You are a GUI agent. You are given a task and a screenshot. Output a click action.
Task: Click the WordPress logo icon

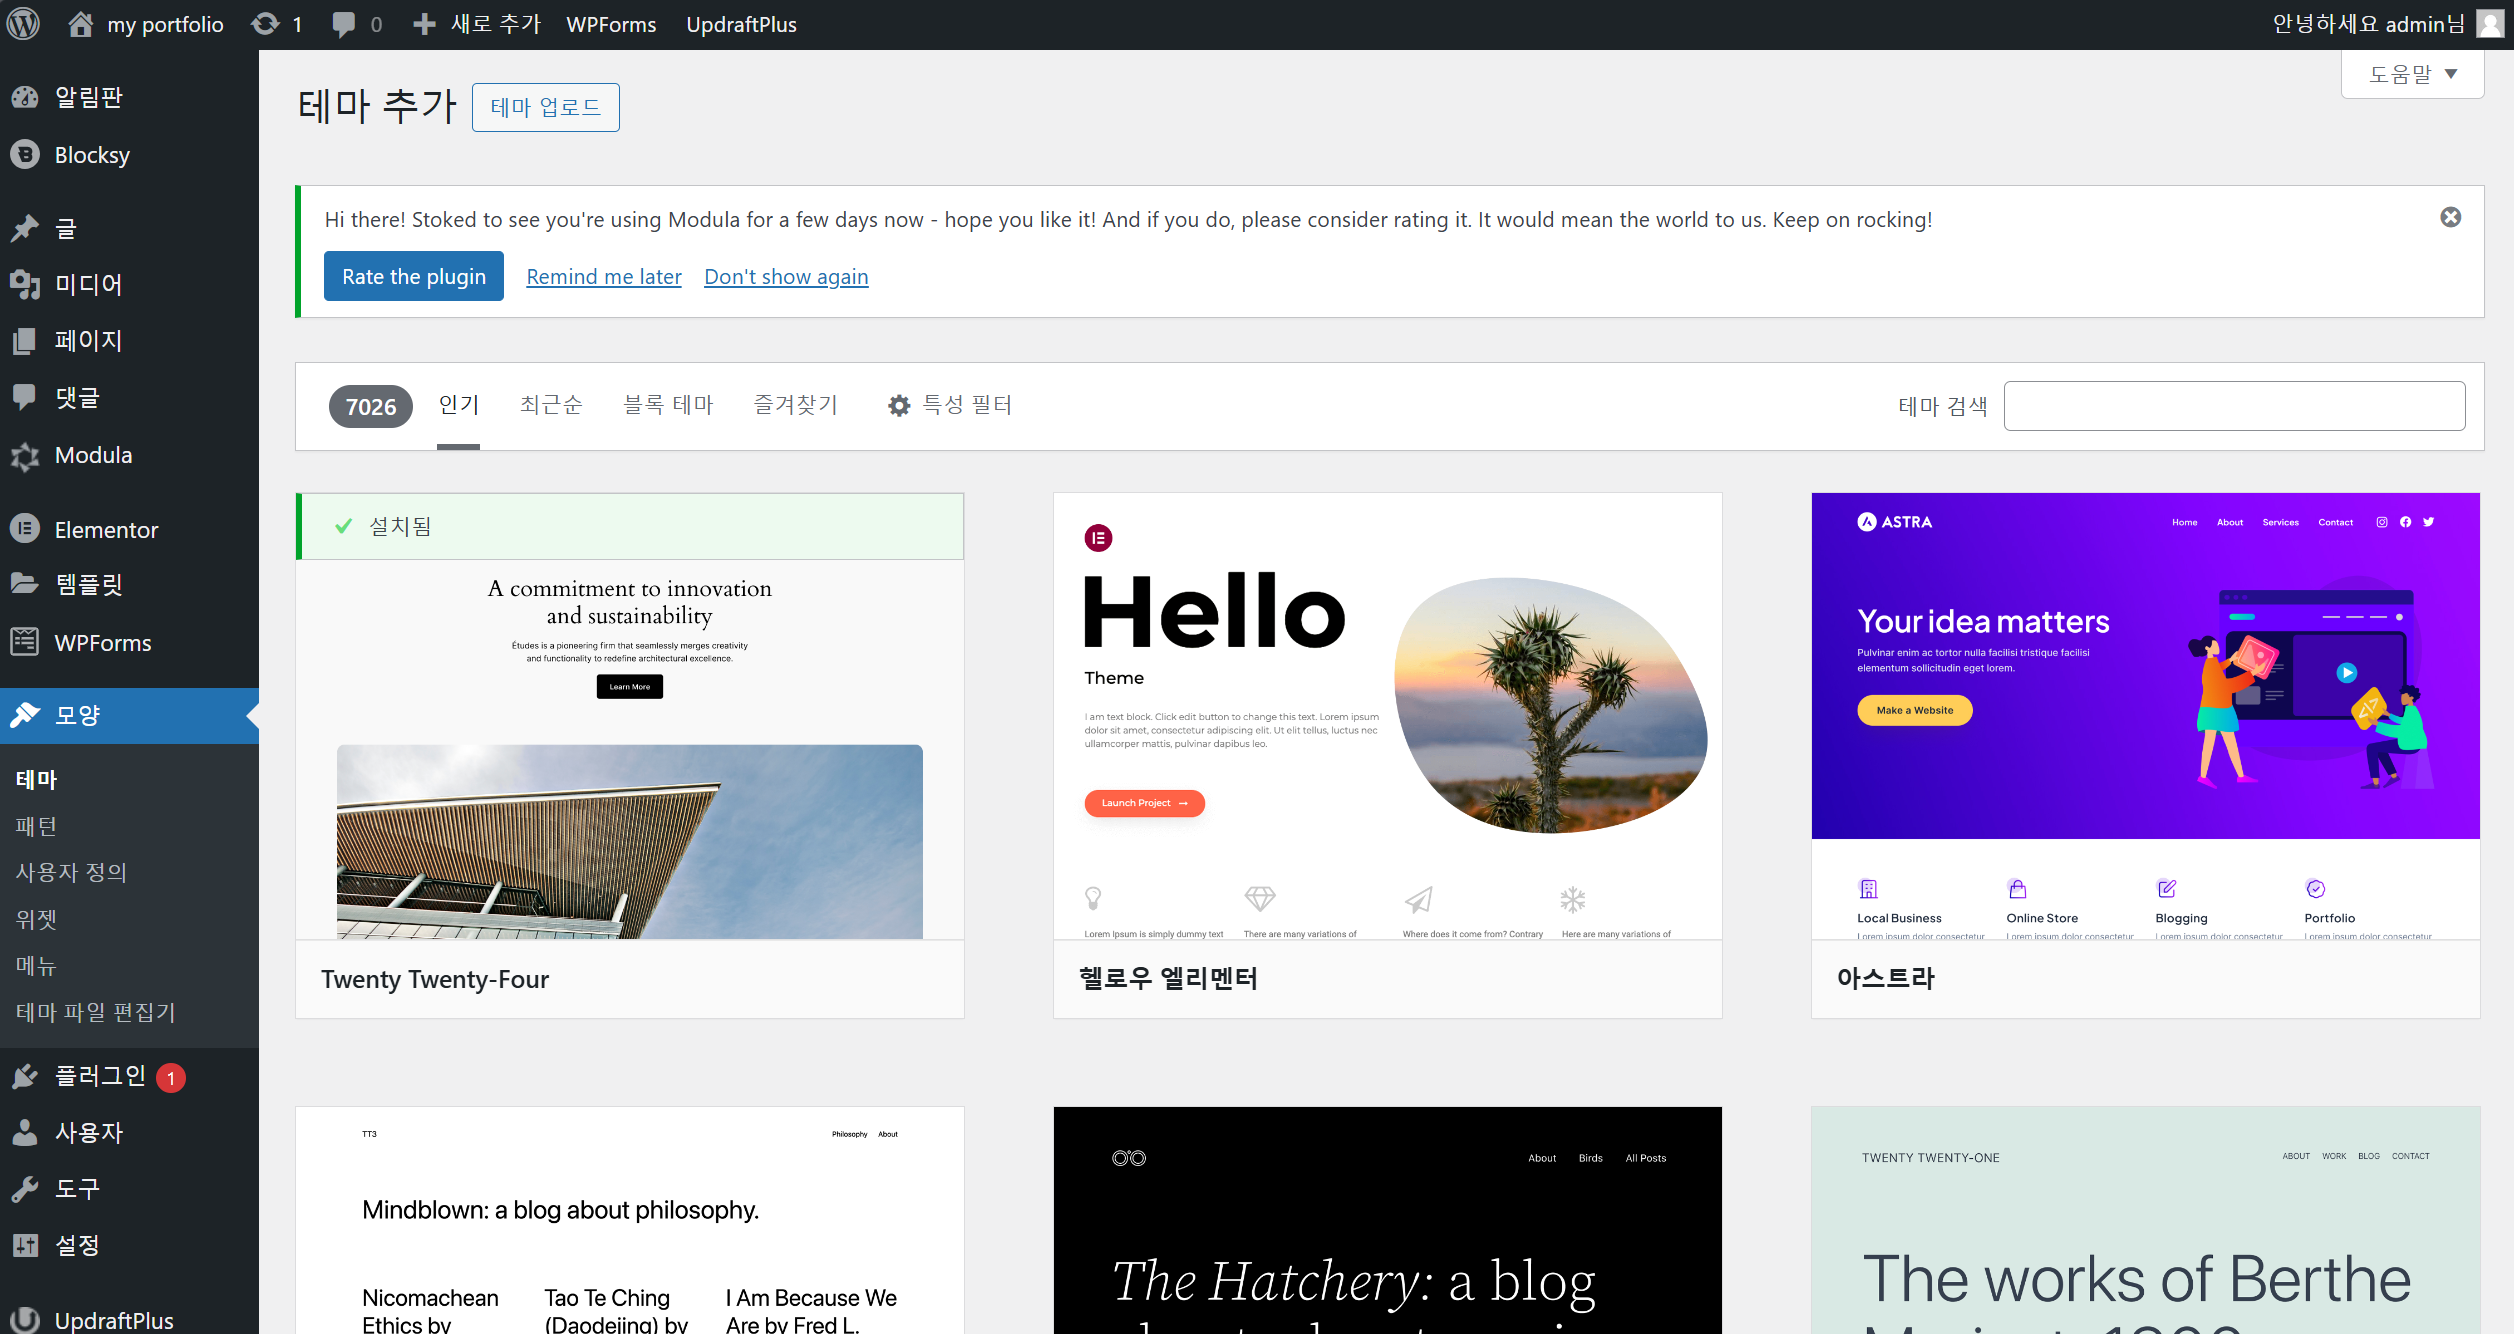pos(24,24)
